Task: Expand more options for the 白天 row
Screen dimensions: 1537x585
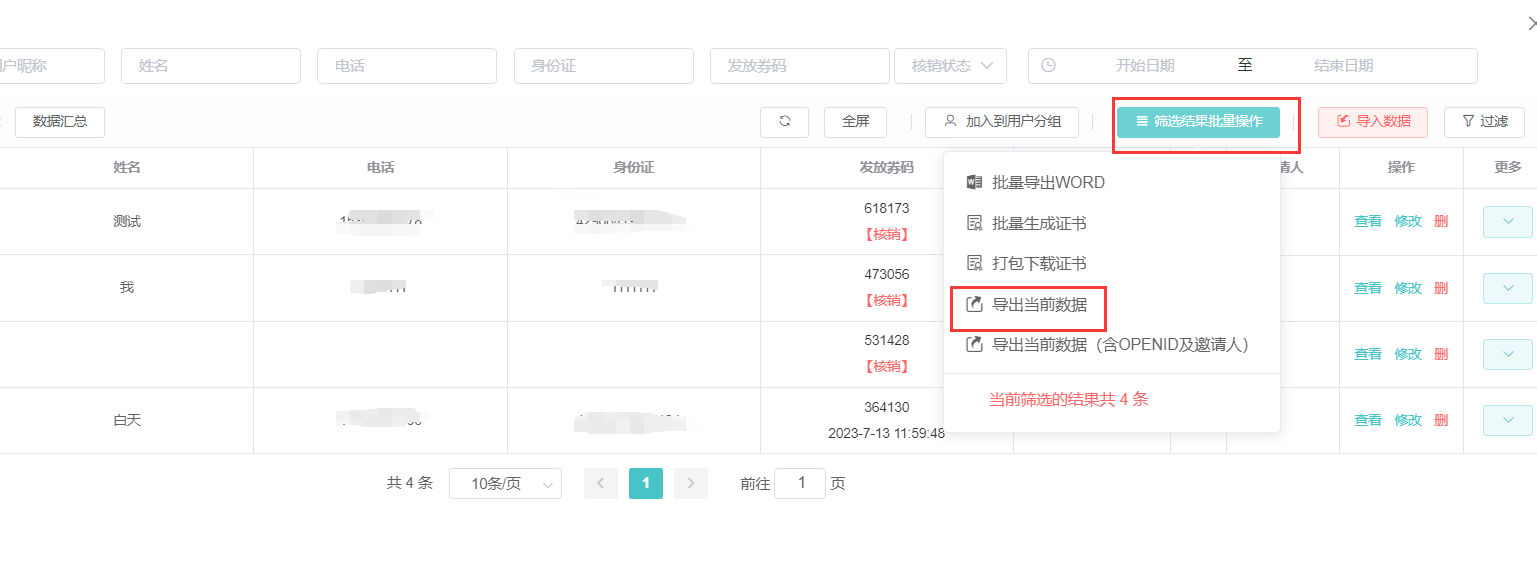Action: [1507, 420]
